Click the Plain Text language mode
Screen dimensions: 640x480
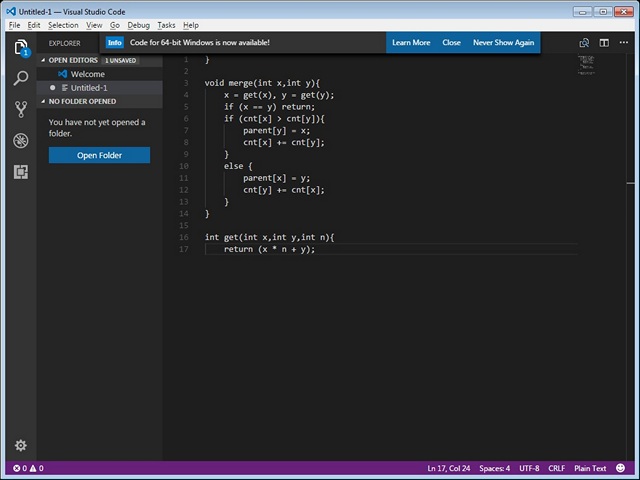pos(590,469)
